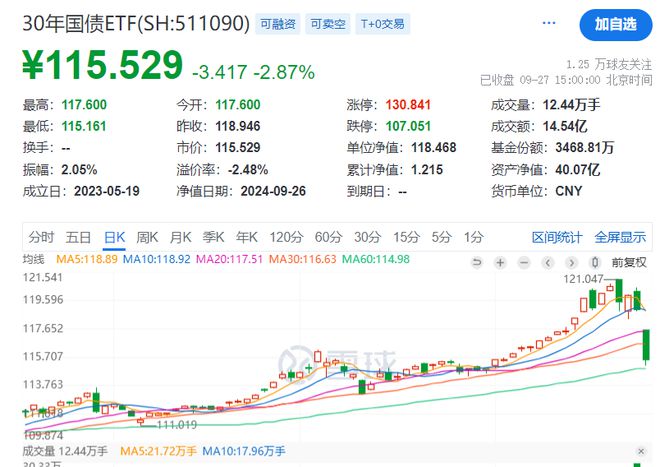Click the MA10:118.92 indicator label

tap(157, 259)
